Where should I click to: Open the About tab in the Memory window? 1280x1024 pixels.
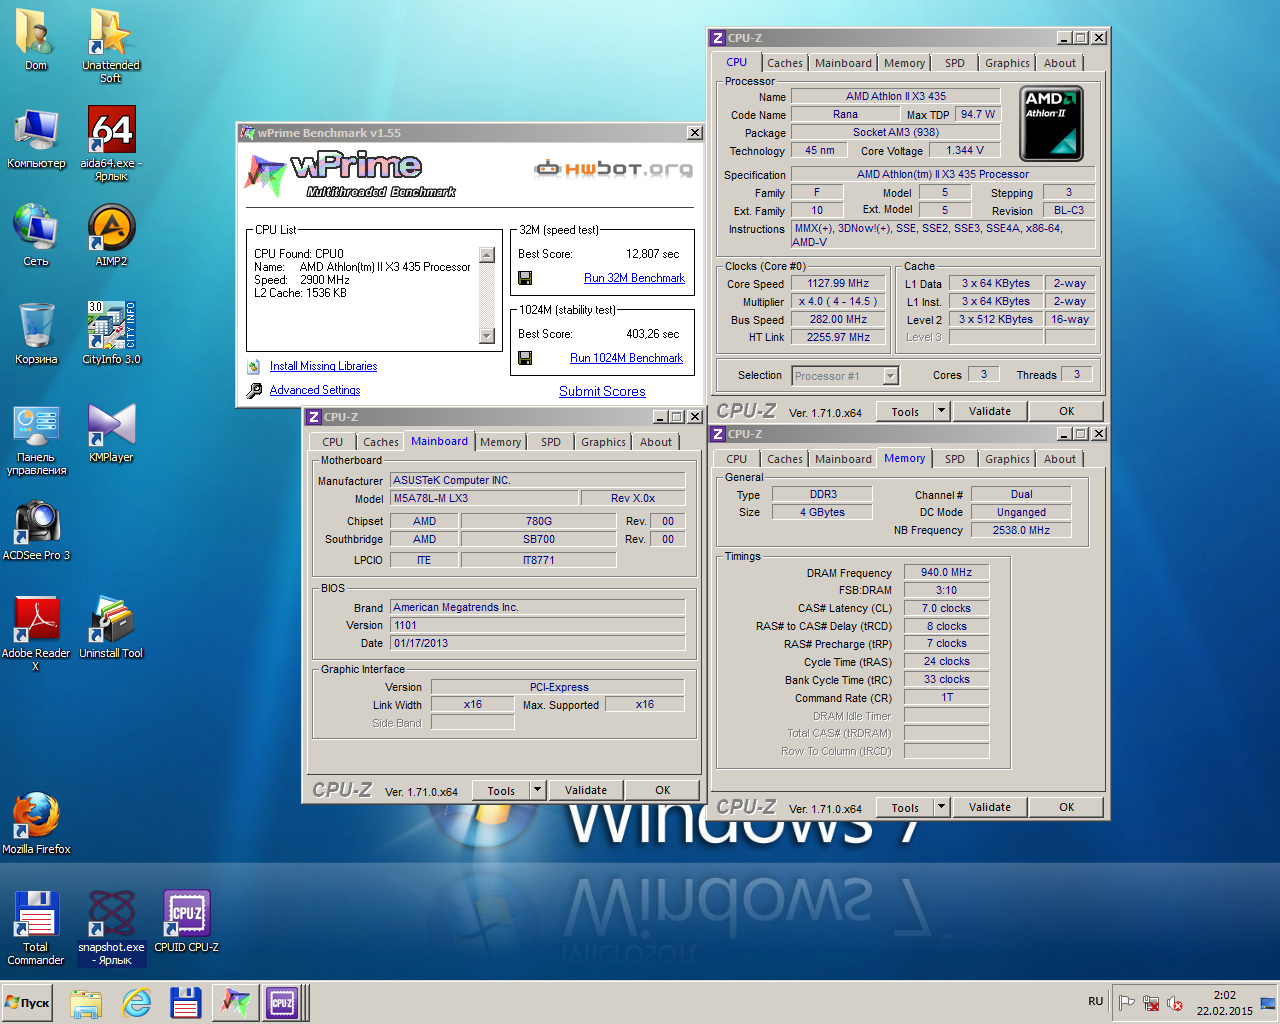[1060, 459]
